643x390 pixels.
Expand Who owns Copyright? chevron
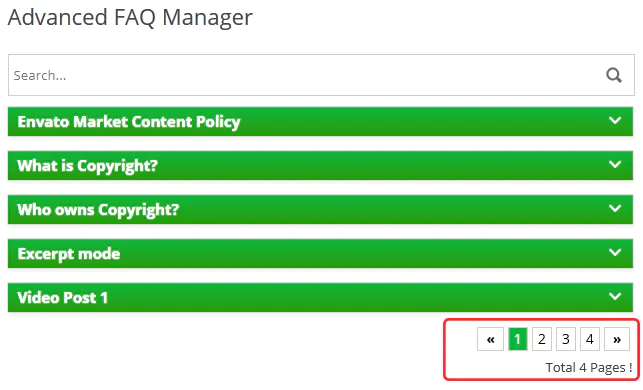pyautogui.click(x=615, y=208)
